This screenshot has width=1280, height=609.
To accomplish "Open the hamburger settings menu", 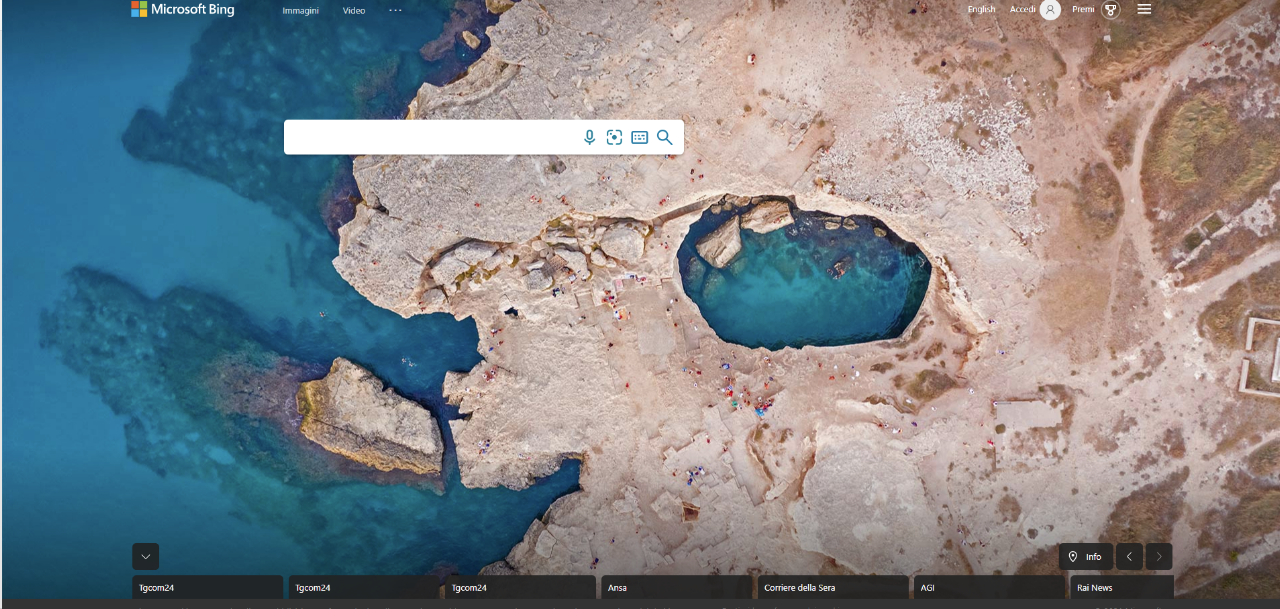I will [x=1145, y=9].
